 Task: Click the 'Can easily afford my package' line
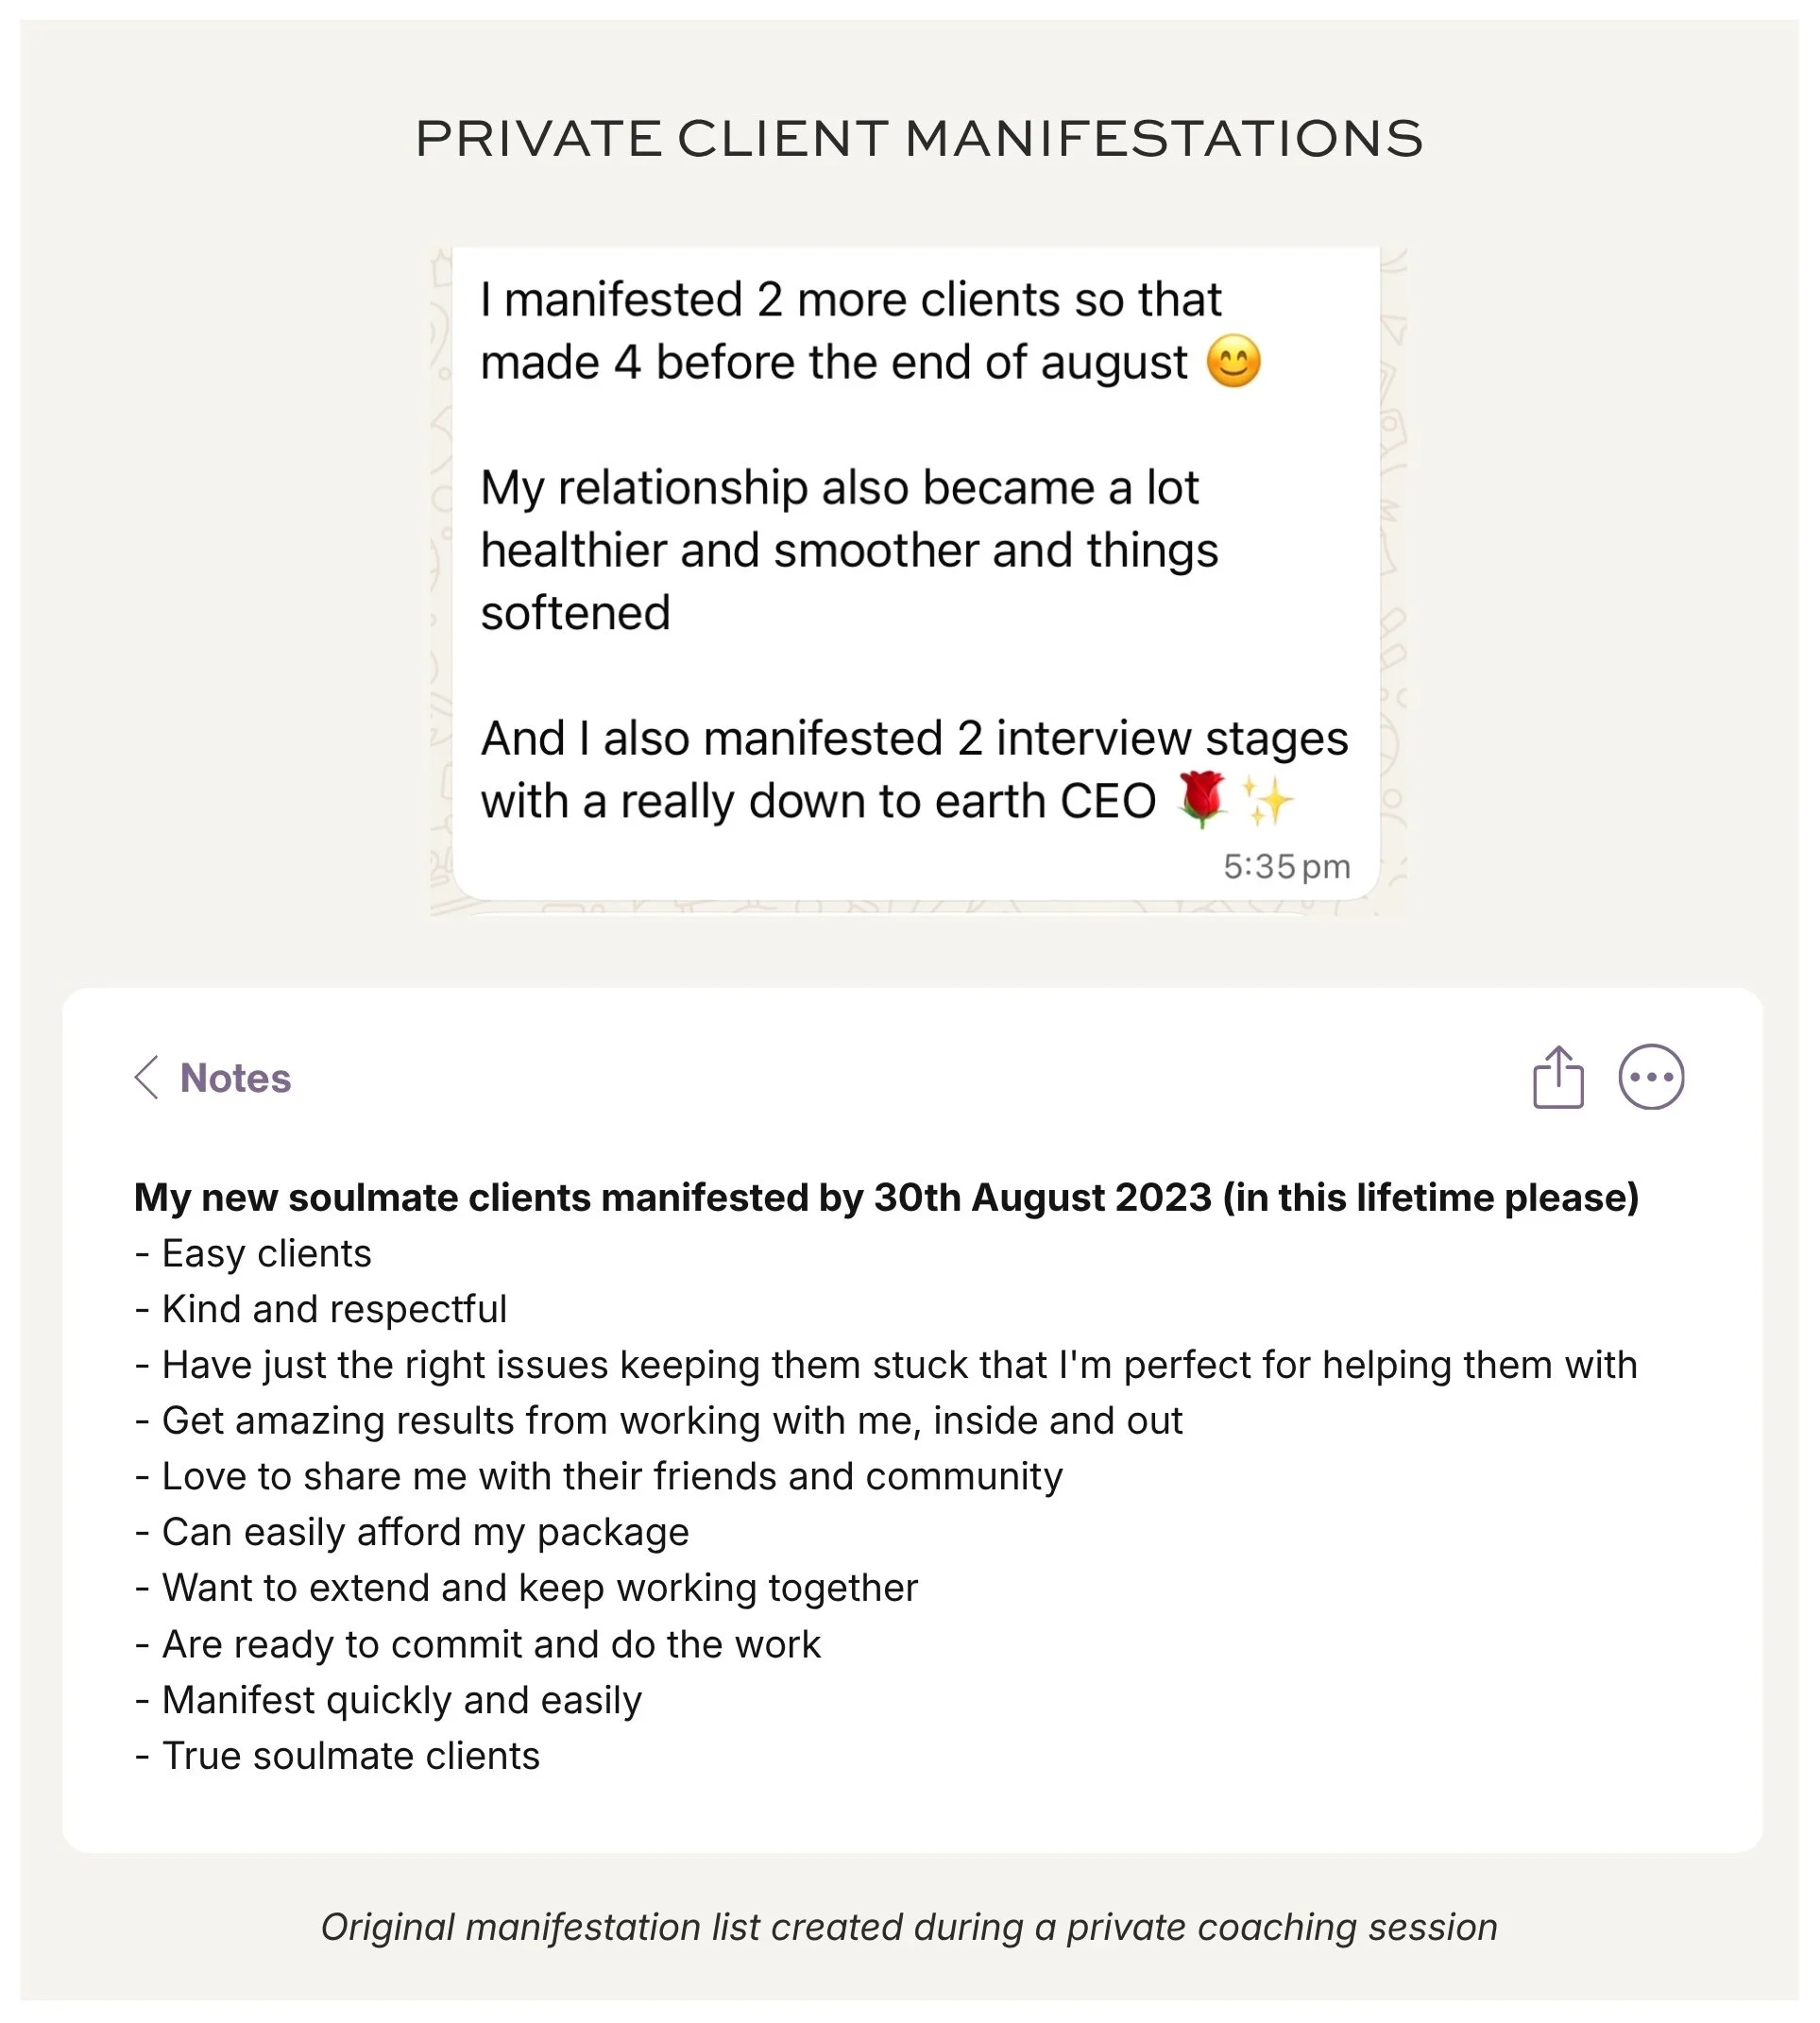point(412,1532)
